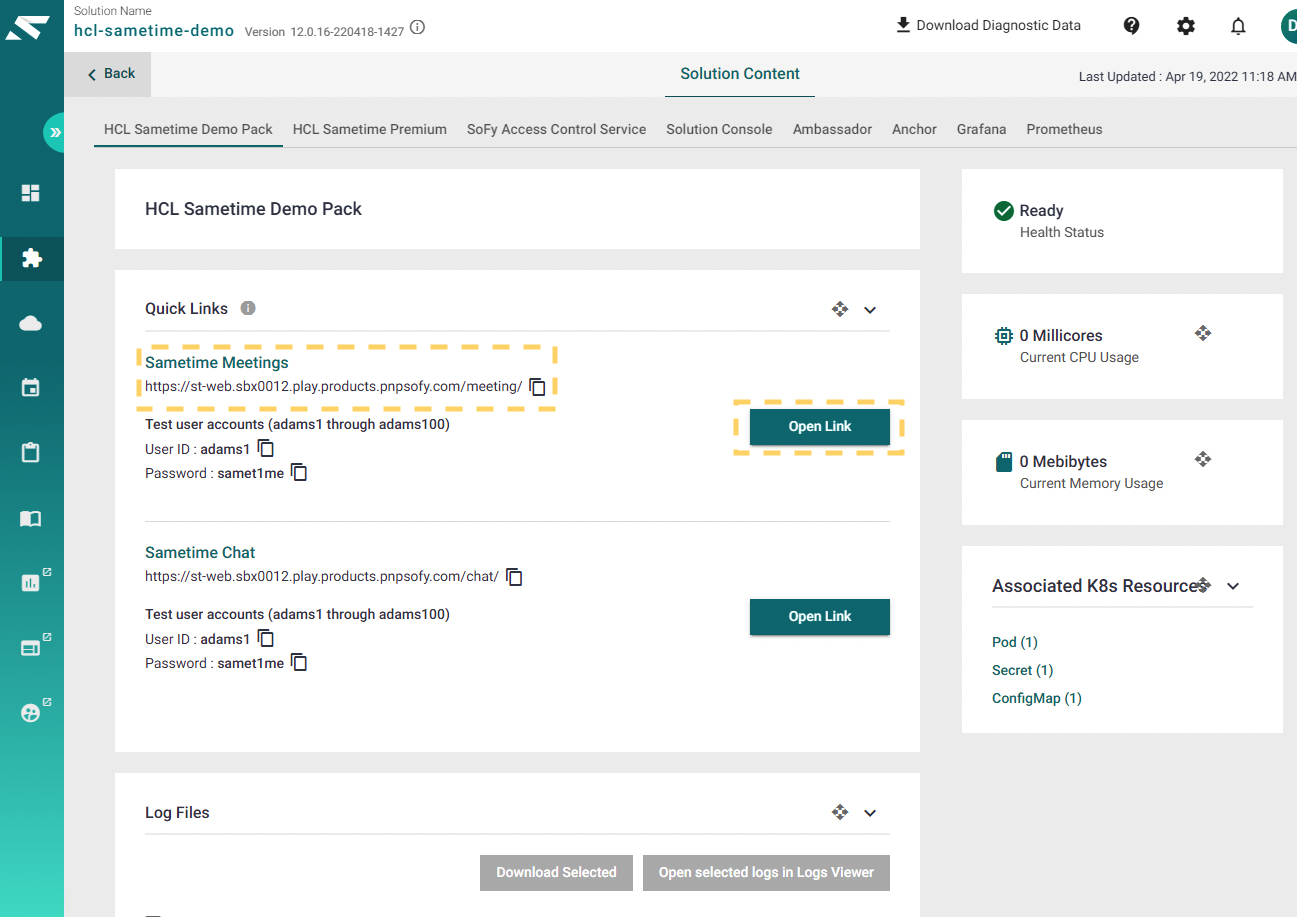1297x917 pixels.
Task: Click Open selected logs in Logs Viewer
Action: [x=766, y=872]
